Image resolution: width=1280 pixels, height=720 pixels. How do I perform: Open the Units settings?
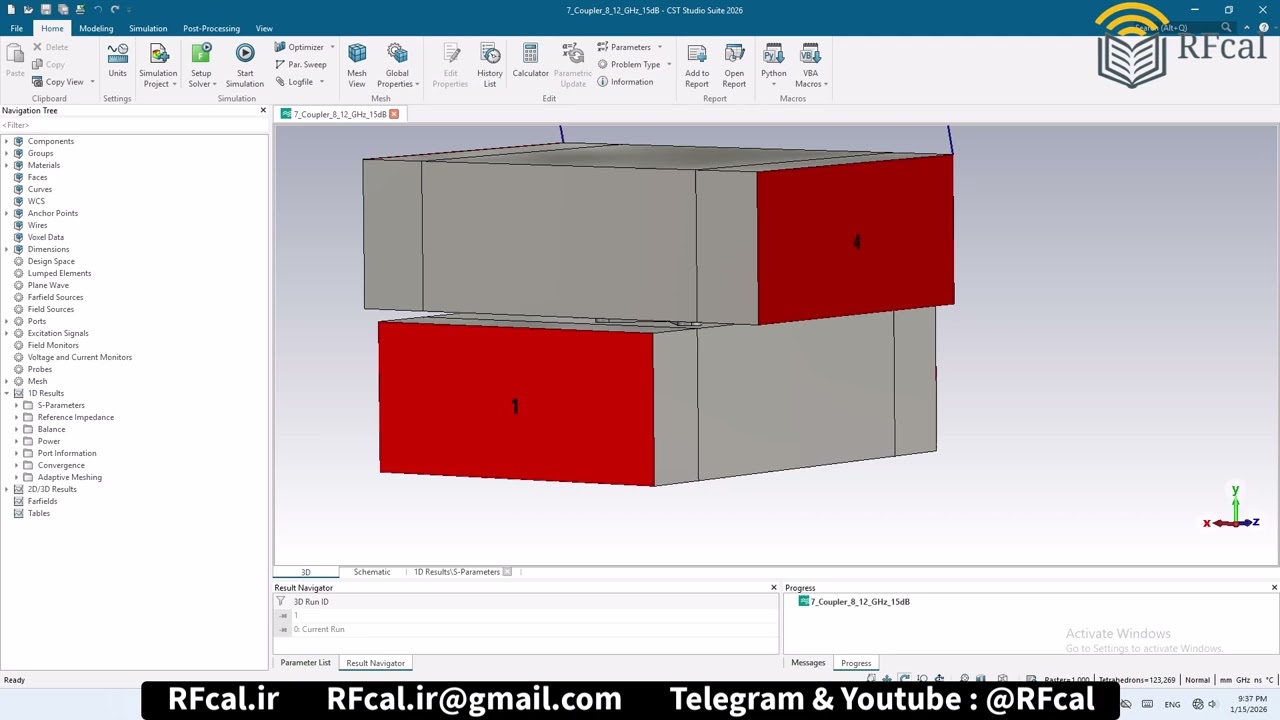(117, 60)
